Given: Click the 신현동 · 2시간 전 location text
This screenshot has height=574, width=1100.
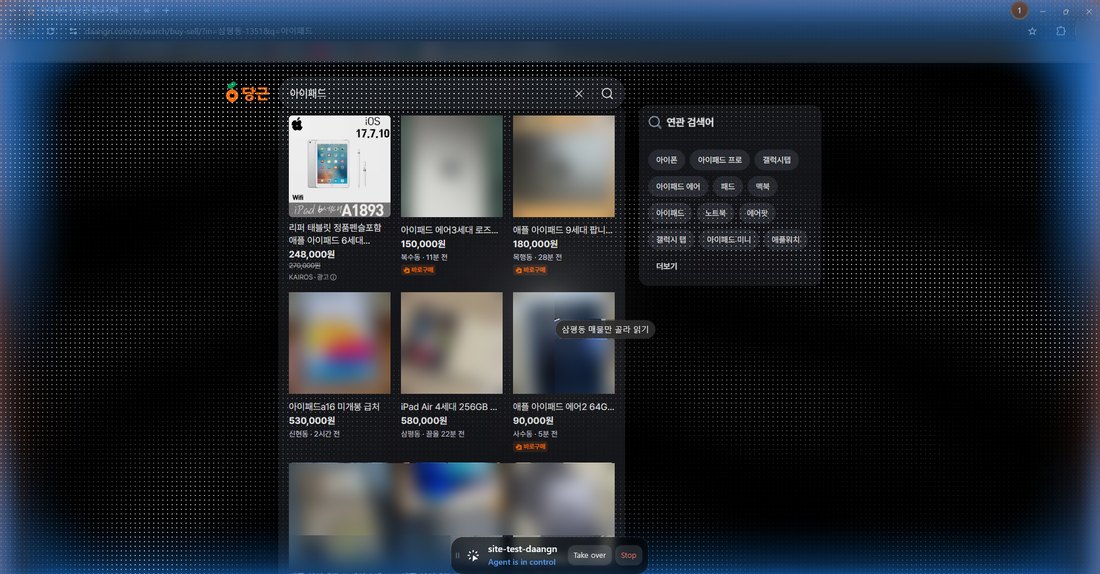Looking at the screenshot, I should click(314, 434).
